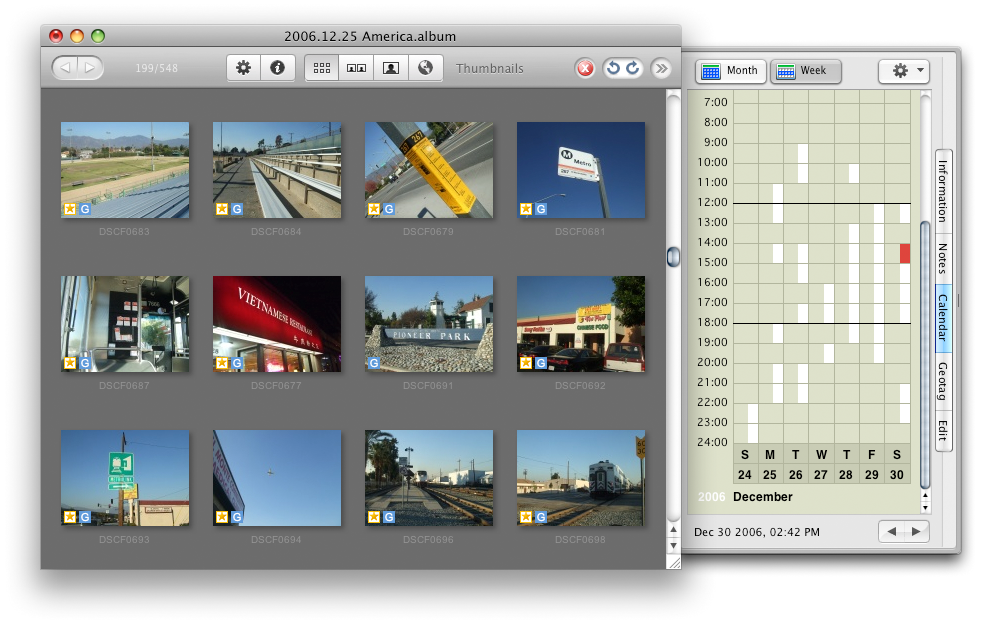Click star badge on DSCF0684
Viewport: 1000px width, 620px height.
pyautogui.click(x=221, y=209)
